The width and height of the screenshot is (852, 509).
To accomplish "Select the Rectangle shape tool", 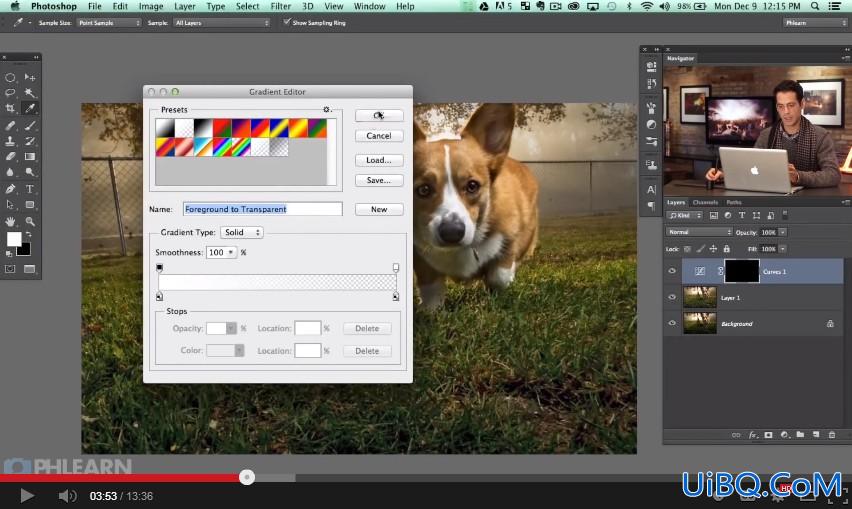I will (30, 205).
